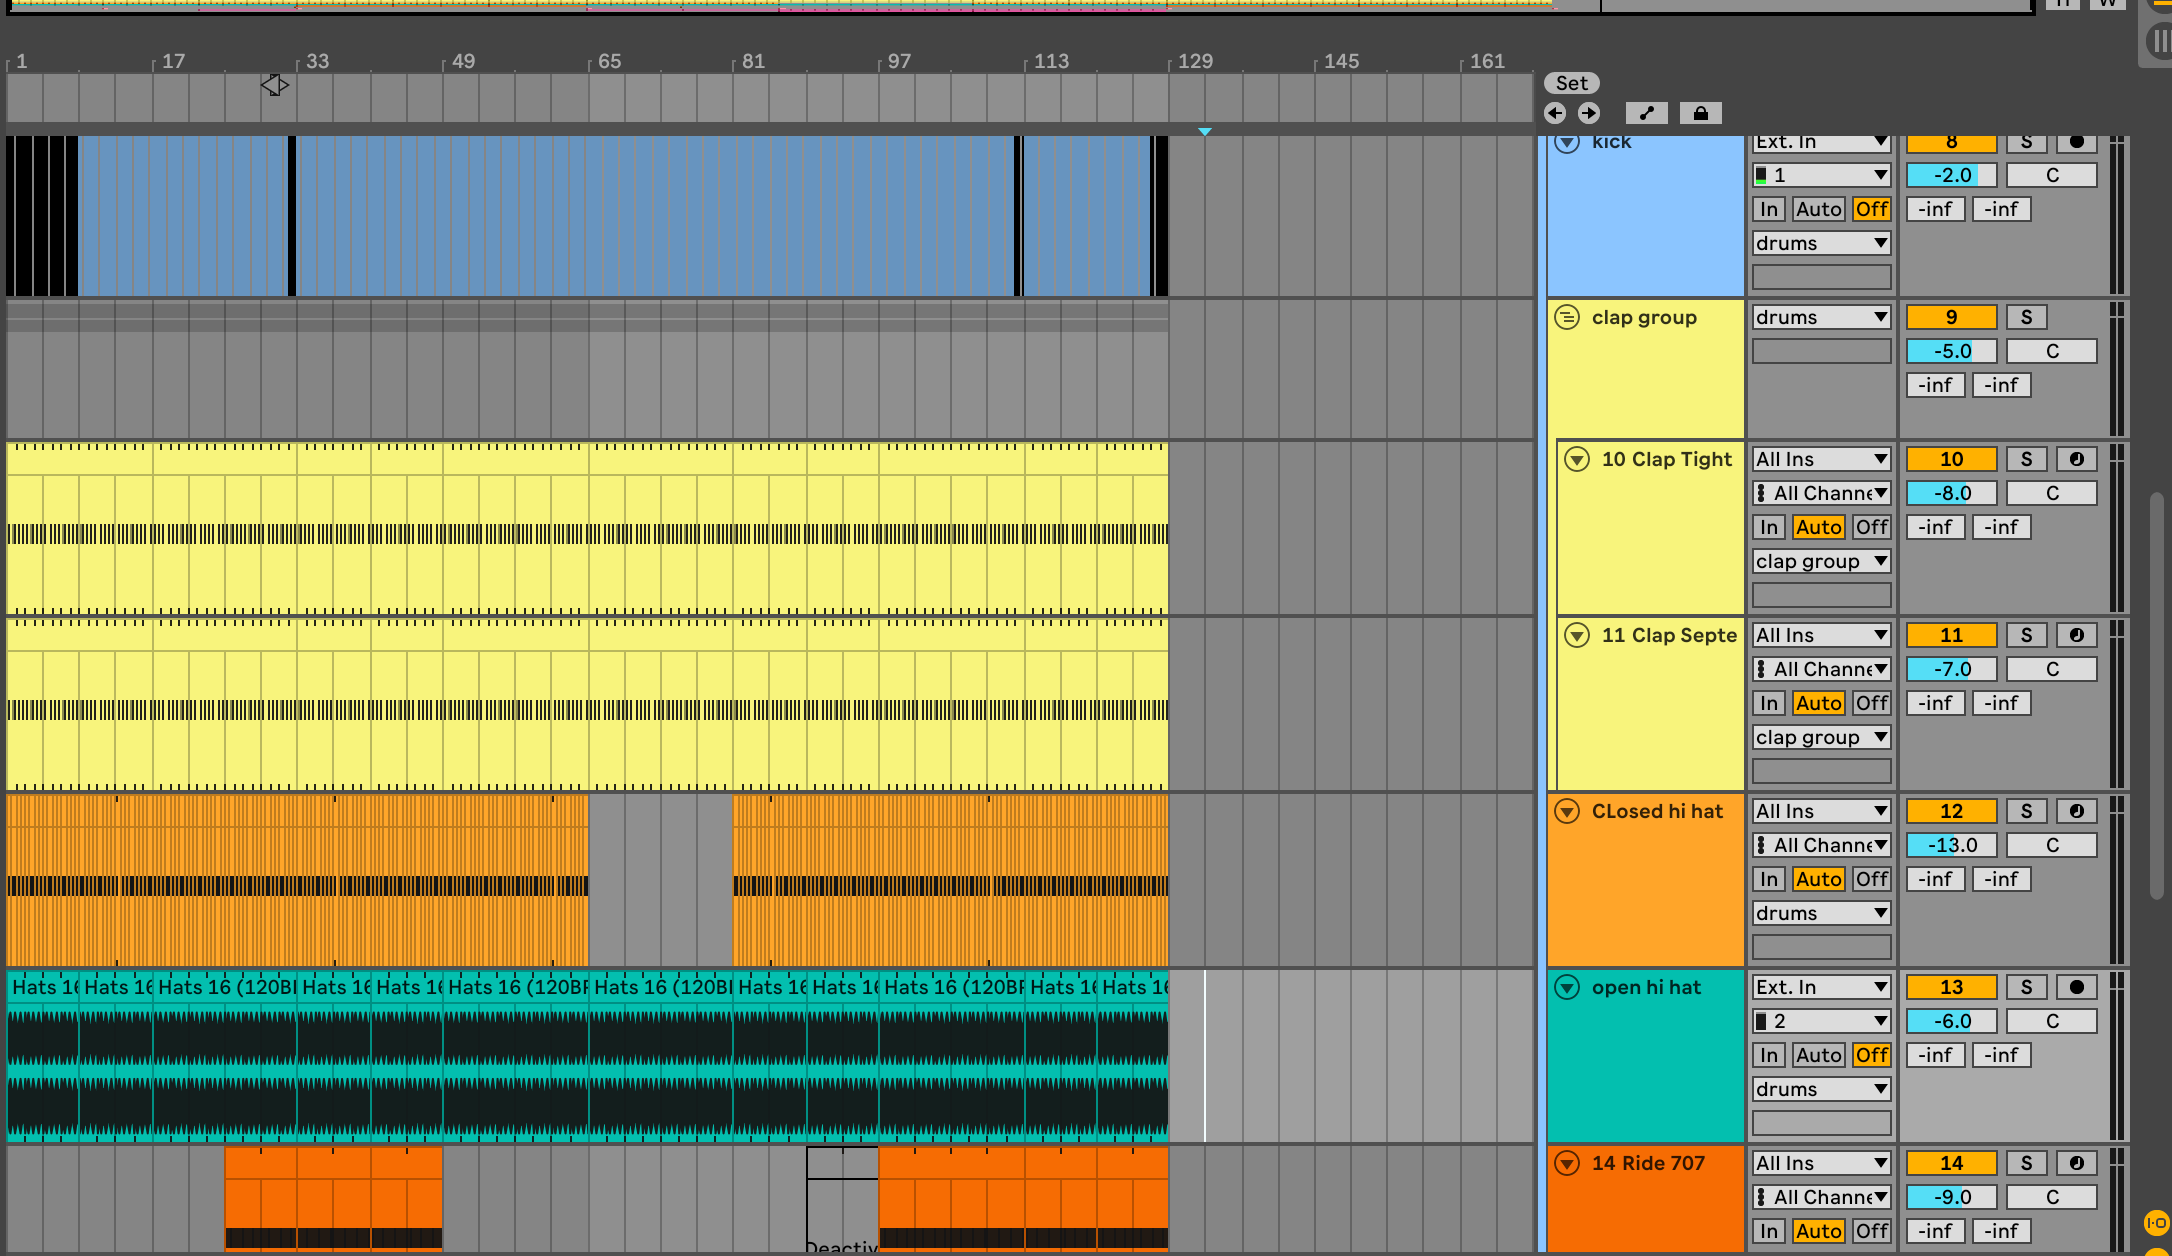Viewport: 2172px width, 1256px height.
Task: Open open hi hat Ext. In dropdown
Action: pyautogui.click(x=1821, y=987)
